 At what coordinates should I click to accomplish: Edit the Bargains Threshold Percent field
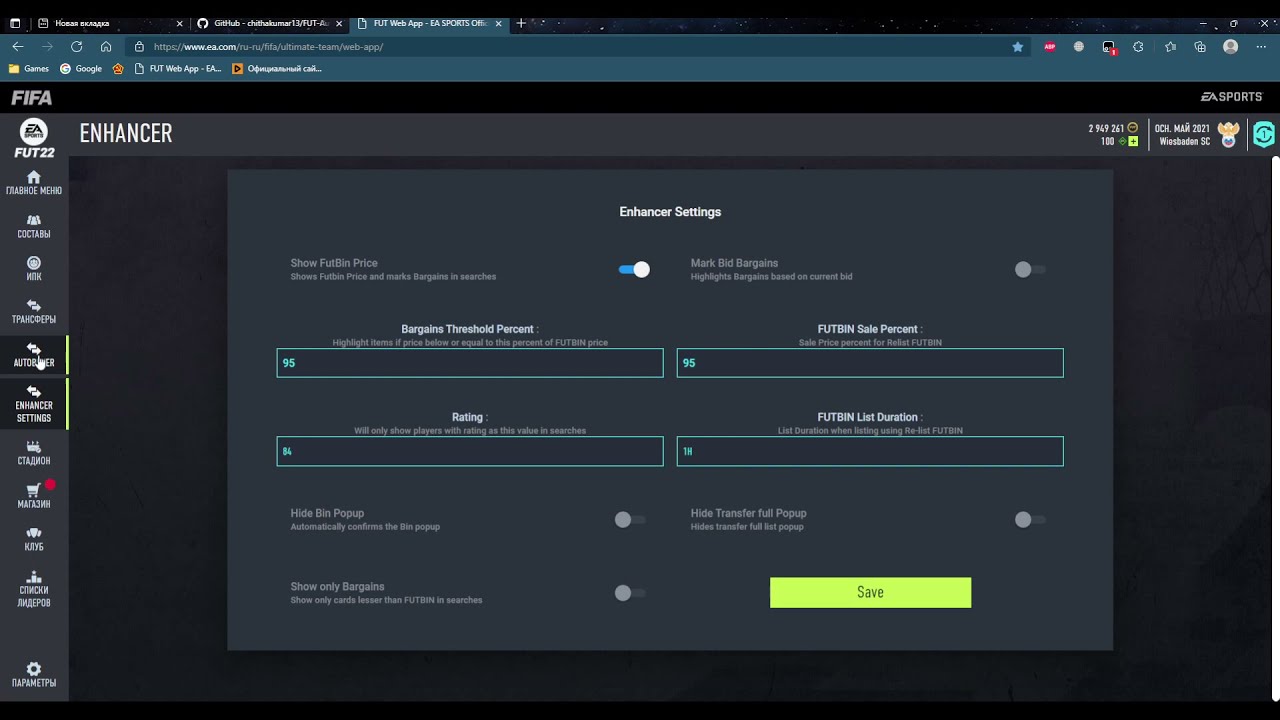pyautogui.click(x=470, y=363)
